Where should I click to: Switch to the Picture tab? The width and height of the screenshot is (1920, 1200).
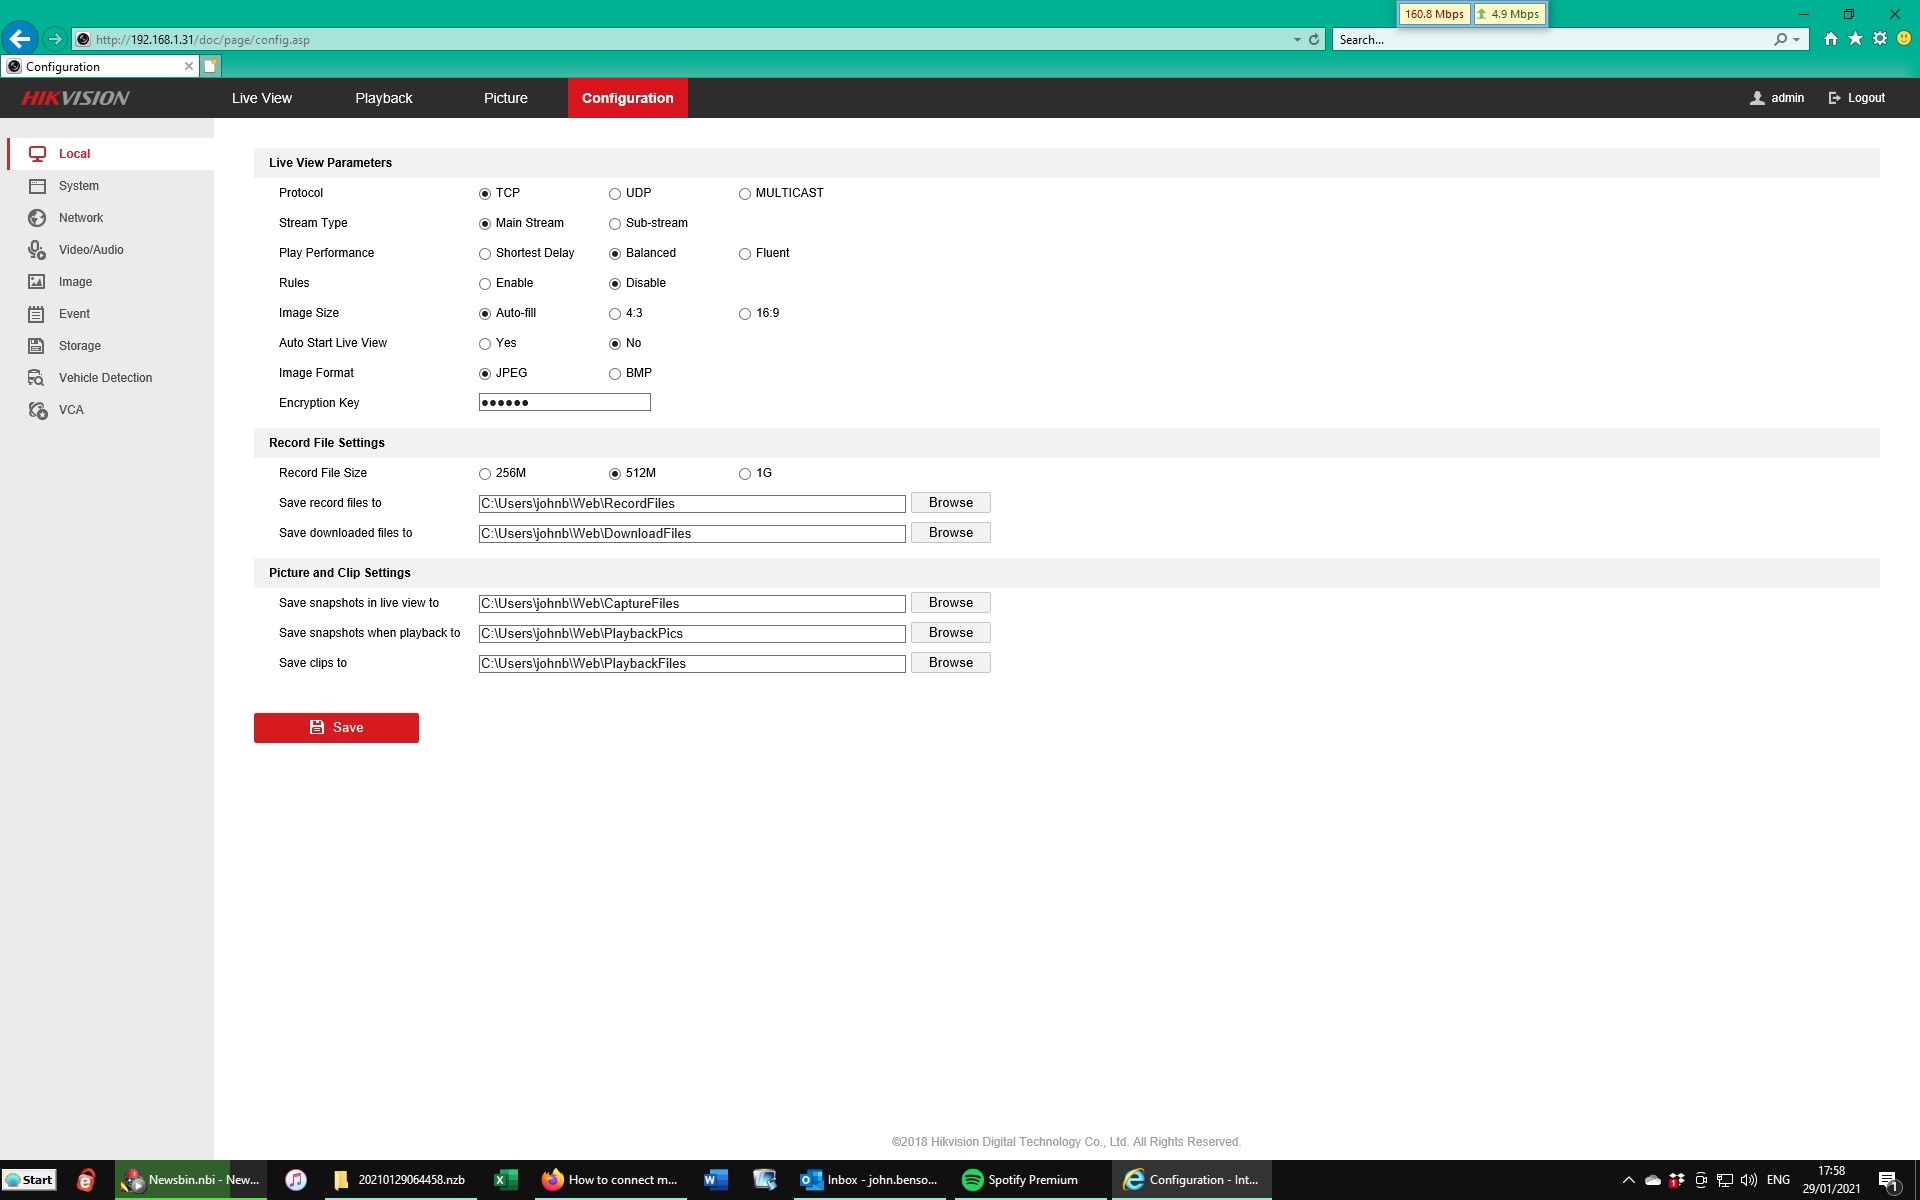[x=505, y=97]
